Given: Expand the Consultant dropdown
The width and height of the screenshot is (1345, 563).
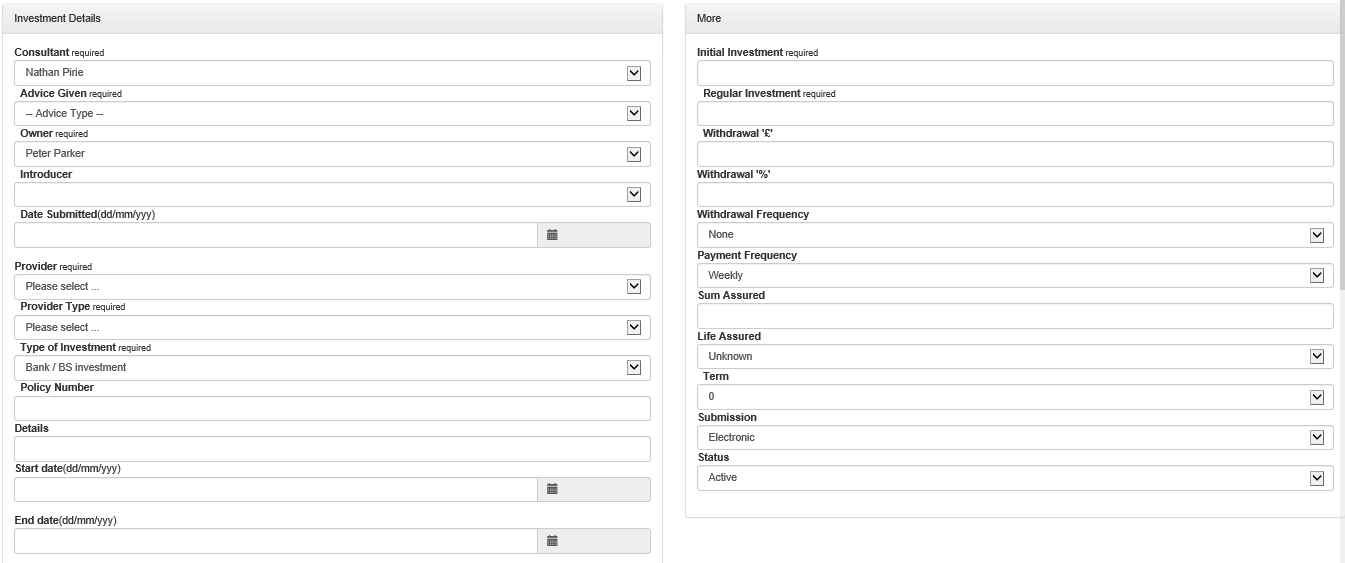Looking at the screenshot, I should click(332, 73).
